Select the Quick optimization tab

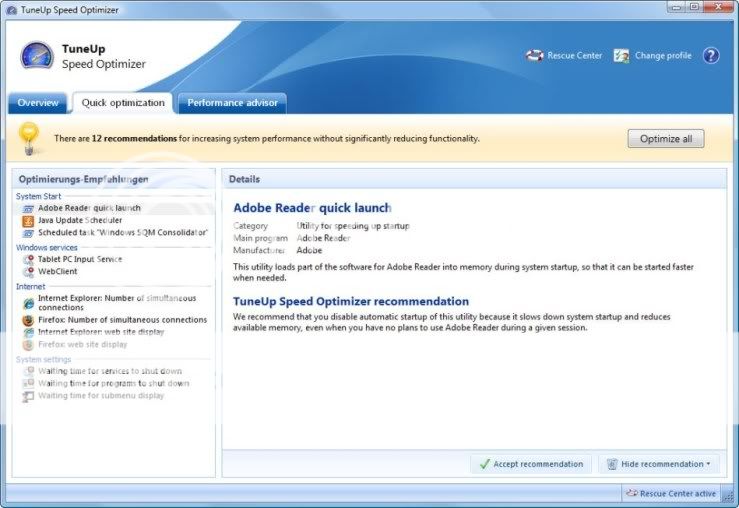pos(123,103)
